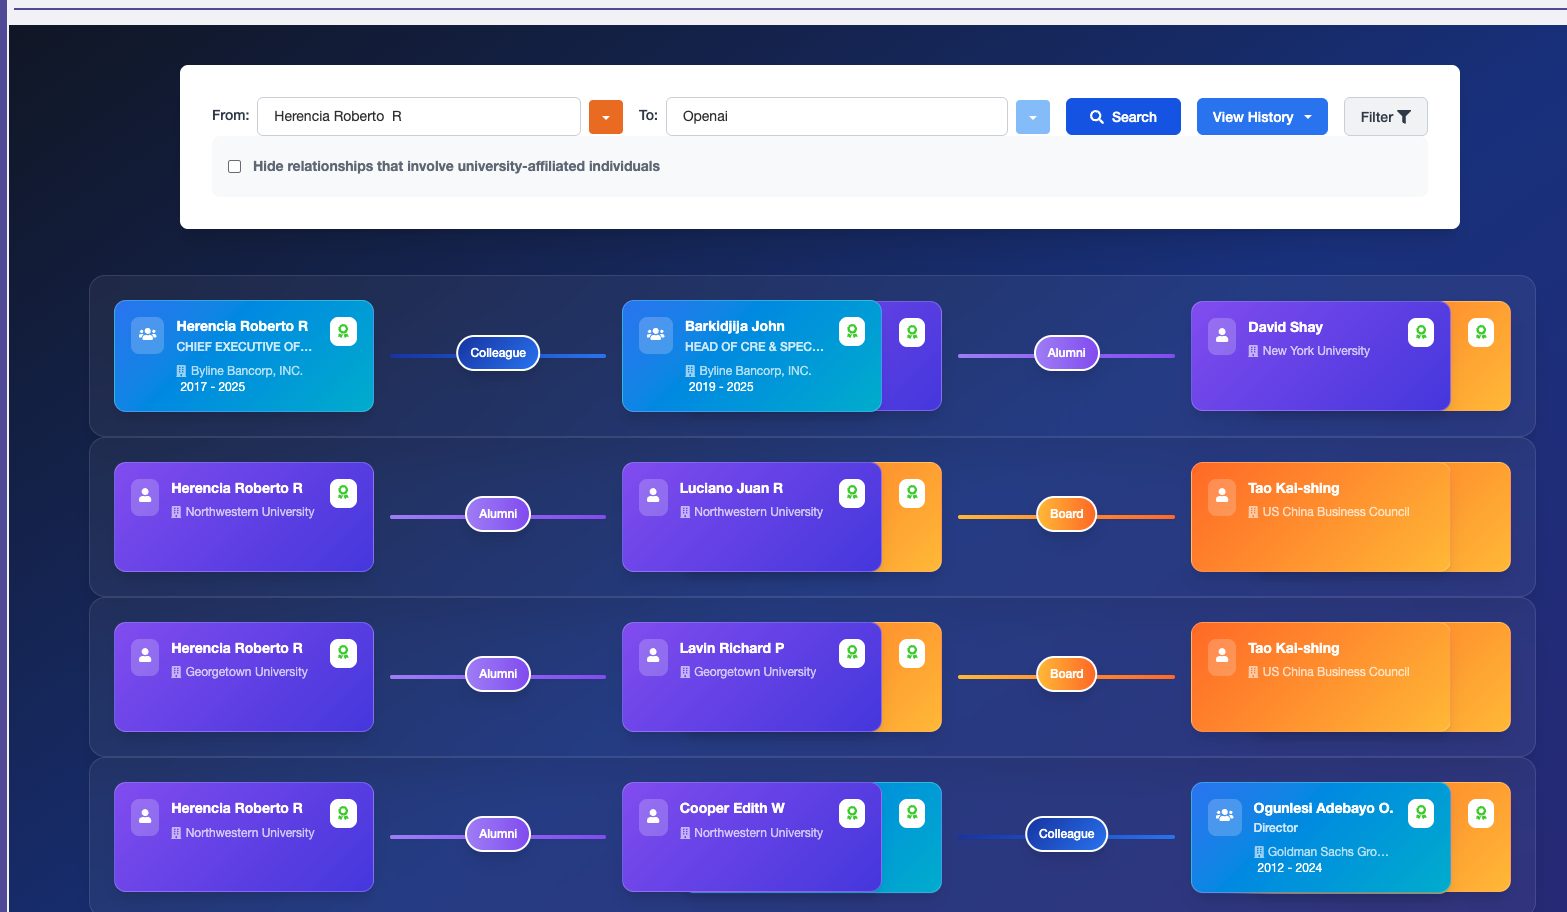Image resolution: width=1567 pixels, height=912 pixels.
Task: Click the badge on Herencia's Georgetown University card
Action: pos(343,653)
